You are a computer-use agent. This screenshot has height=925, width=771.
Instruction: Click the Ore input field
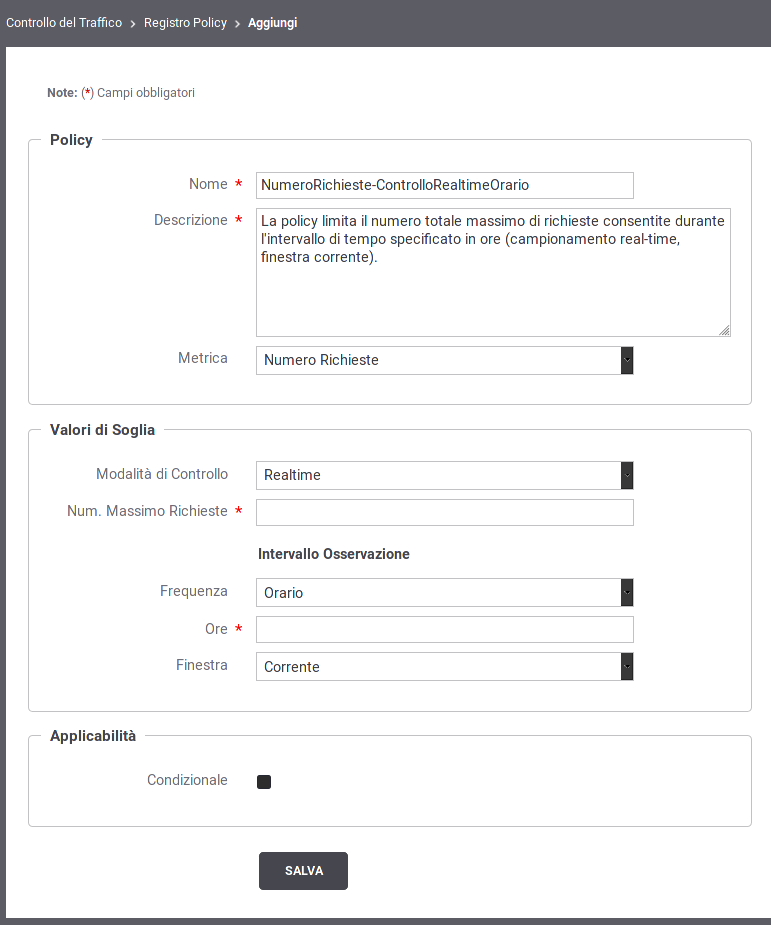pyautogui.click(x=445, y=629)
